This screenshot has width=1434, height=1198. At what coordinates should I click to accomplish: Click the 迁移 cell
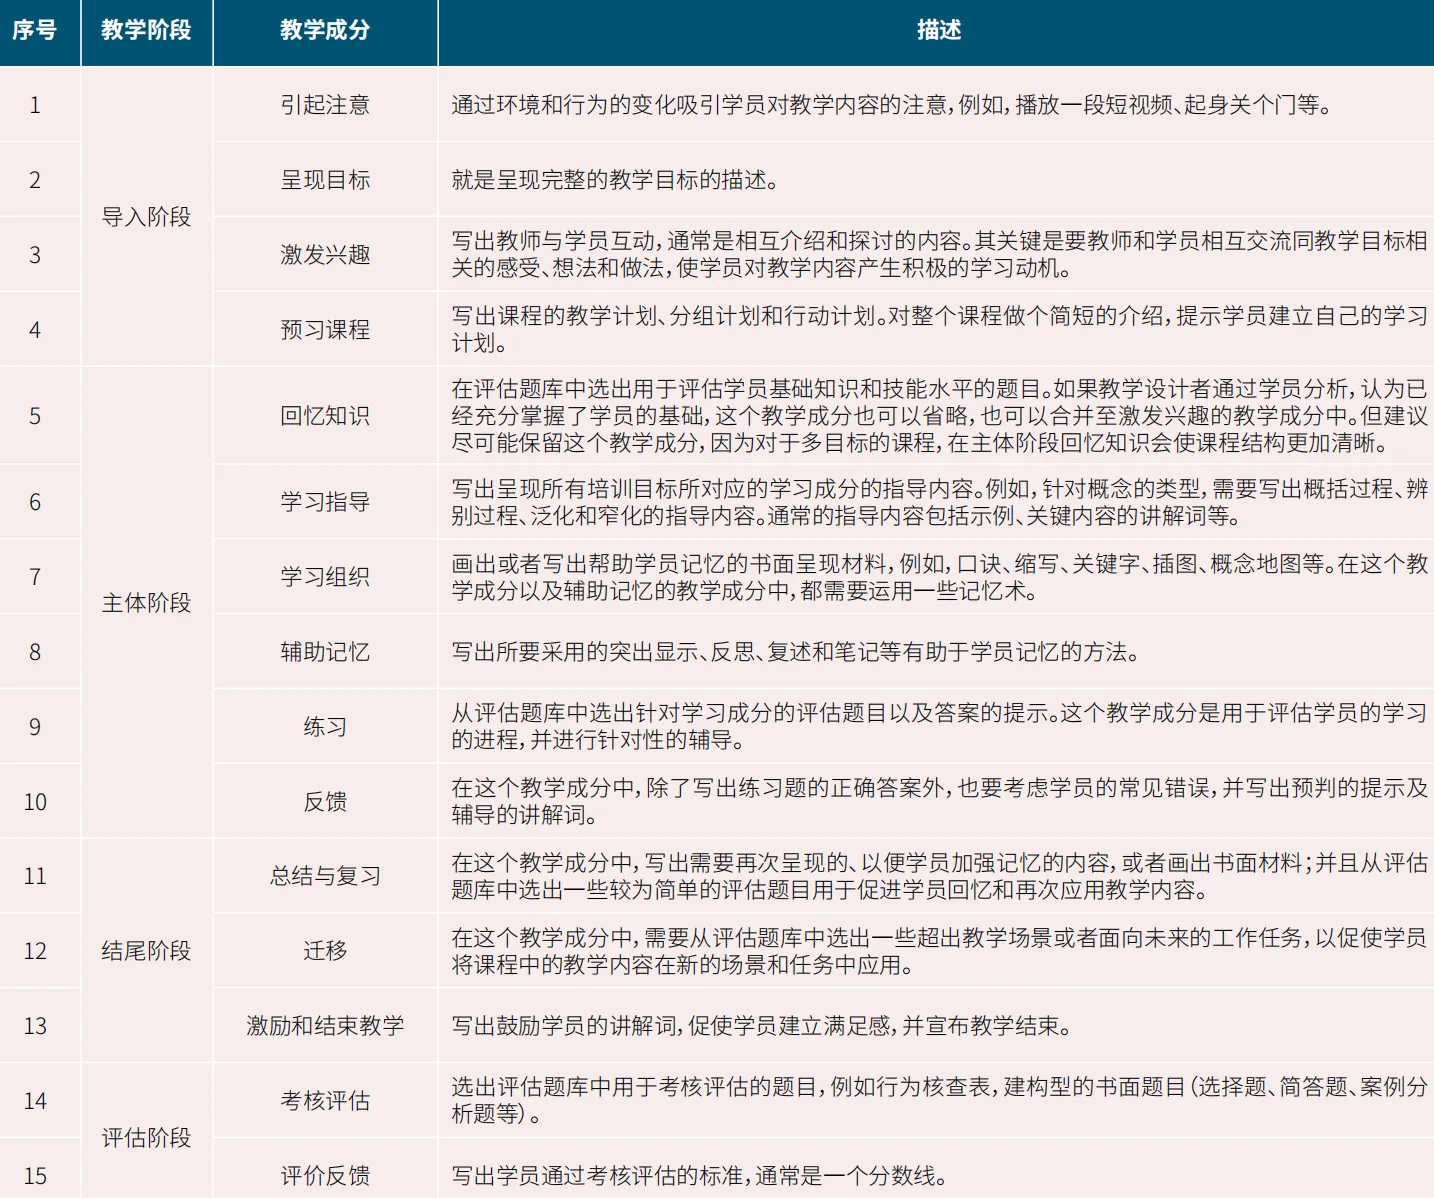click(325, 951)
